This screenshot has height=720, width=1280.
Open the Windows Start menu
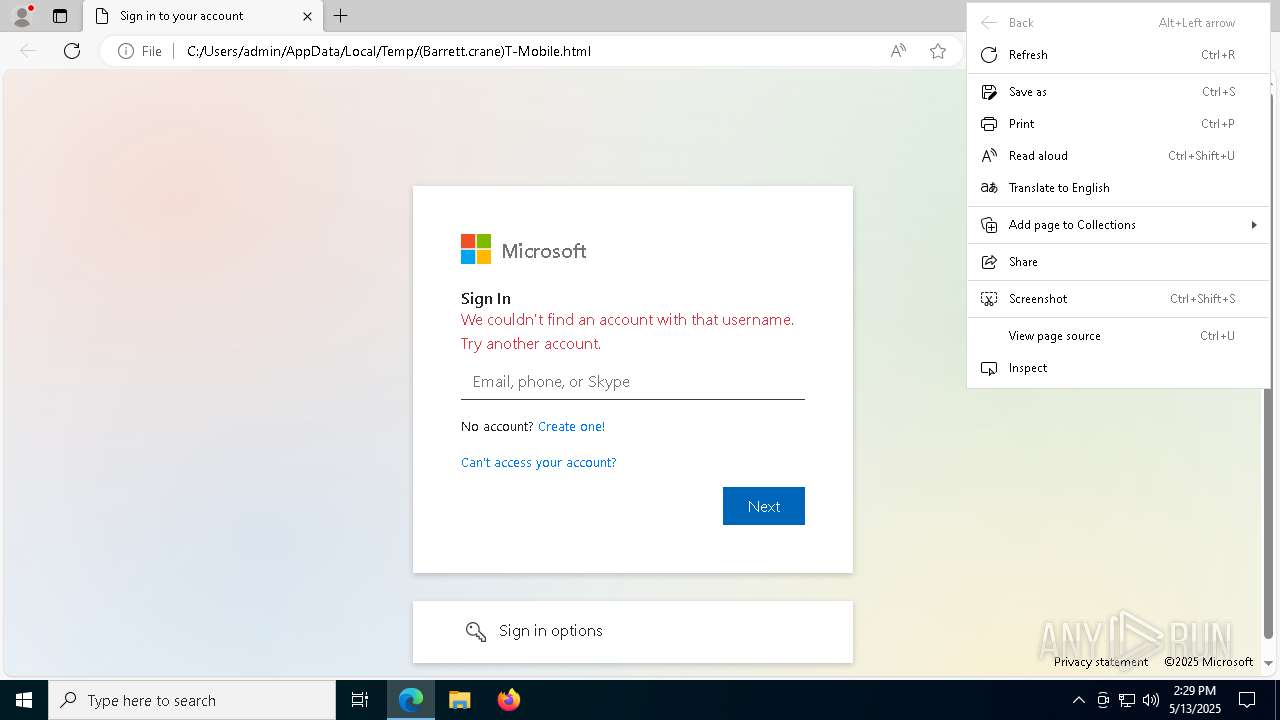[x=24, y=700]
